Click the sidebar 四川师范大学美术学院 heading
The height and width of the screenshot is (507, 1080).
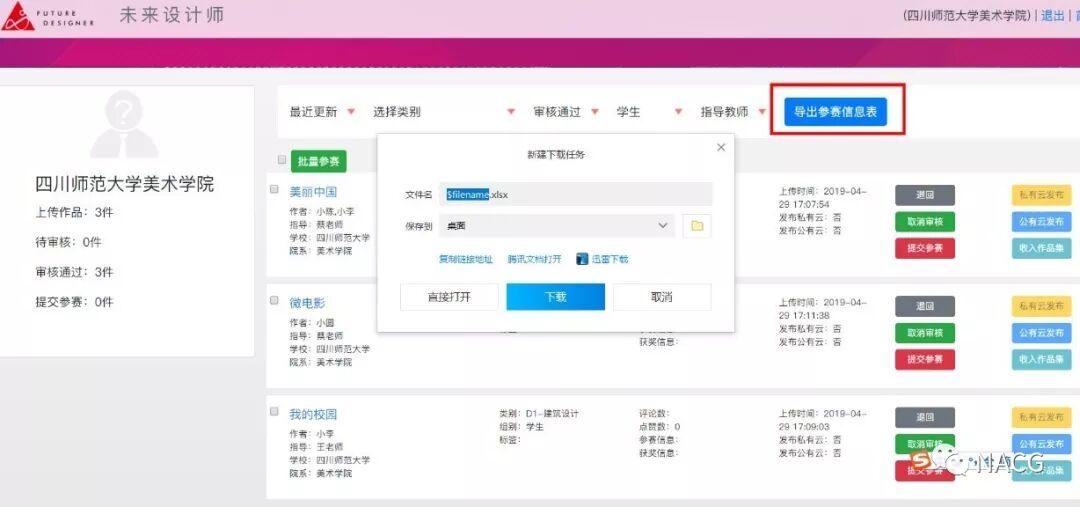(x=125, y=184)
